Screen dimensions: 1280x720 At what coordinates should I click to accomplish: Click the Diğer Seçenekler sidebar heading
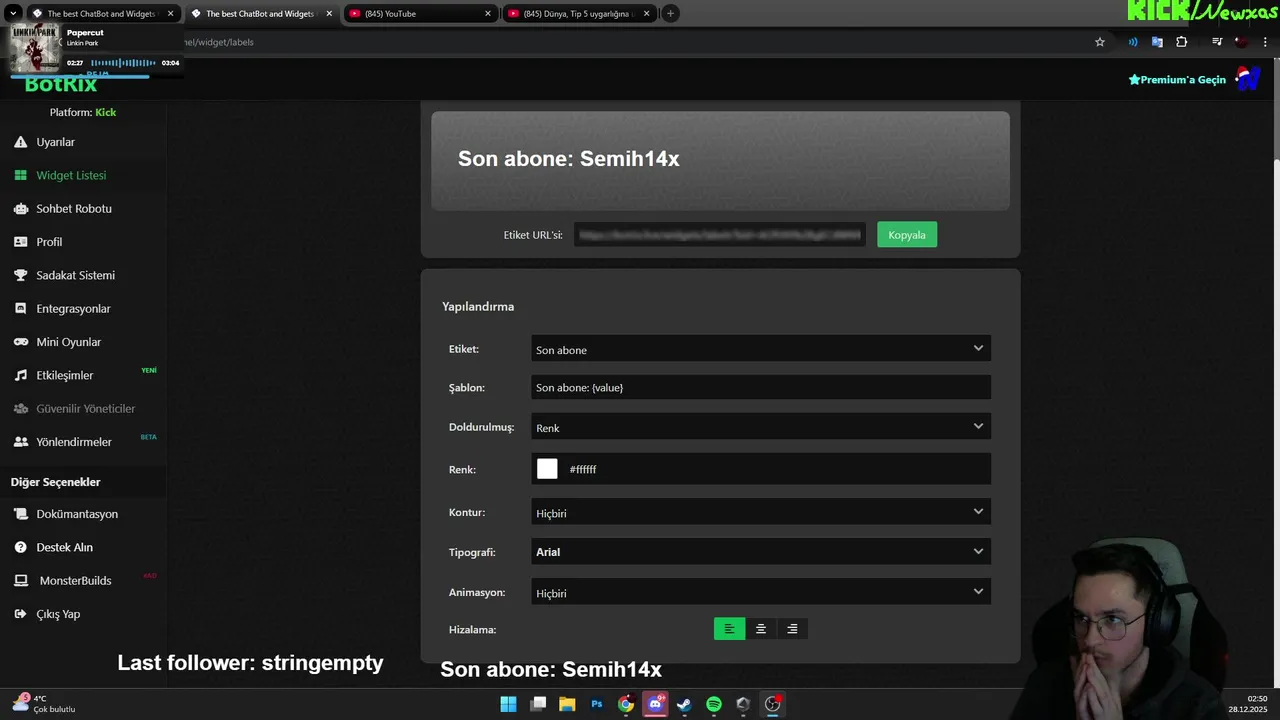[56, 482]
